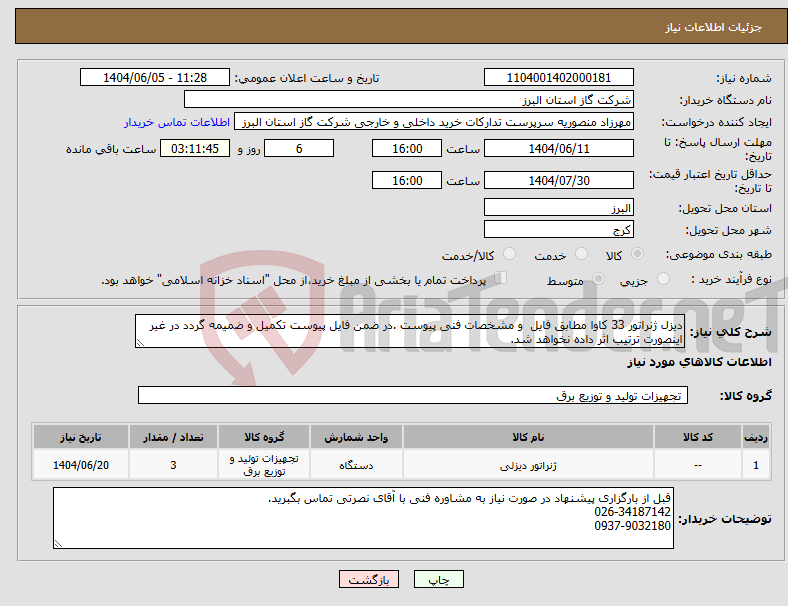Click the goods group field تجهیزات تولید و توزیع برق

[x=413, y=395]
